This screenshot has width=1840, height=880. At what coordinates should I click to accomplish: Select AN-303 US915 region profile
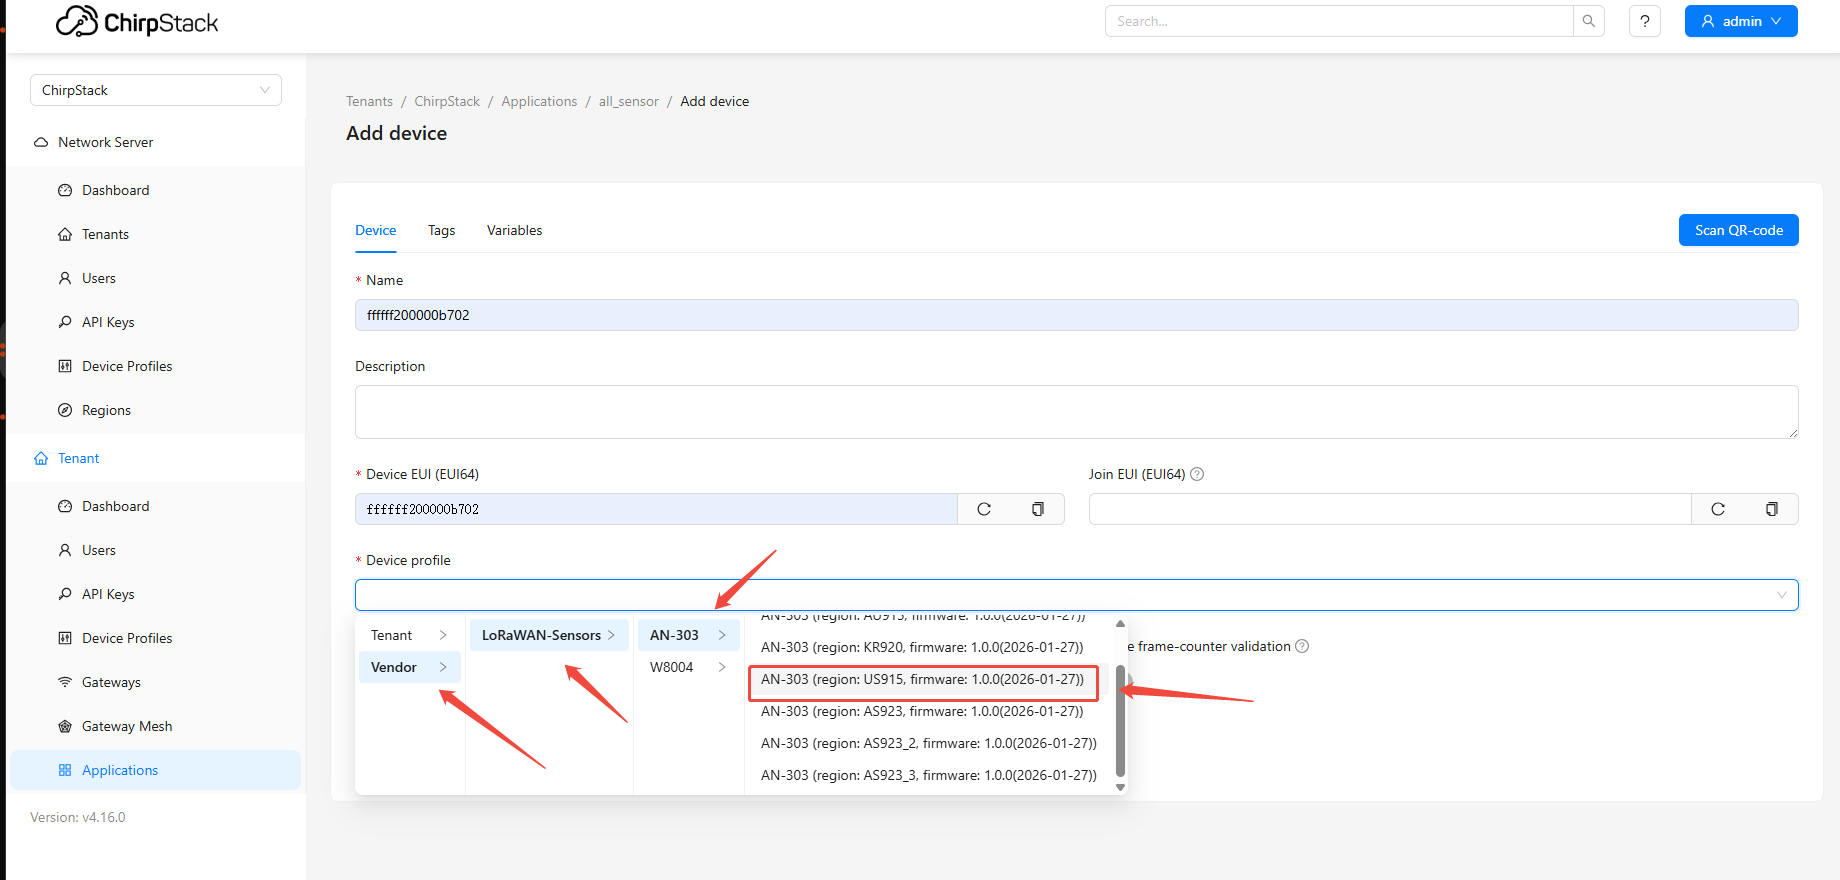pos(922,680)
